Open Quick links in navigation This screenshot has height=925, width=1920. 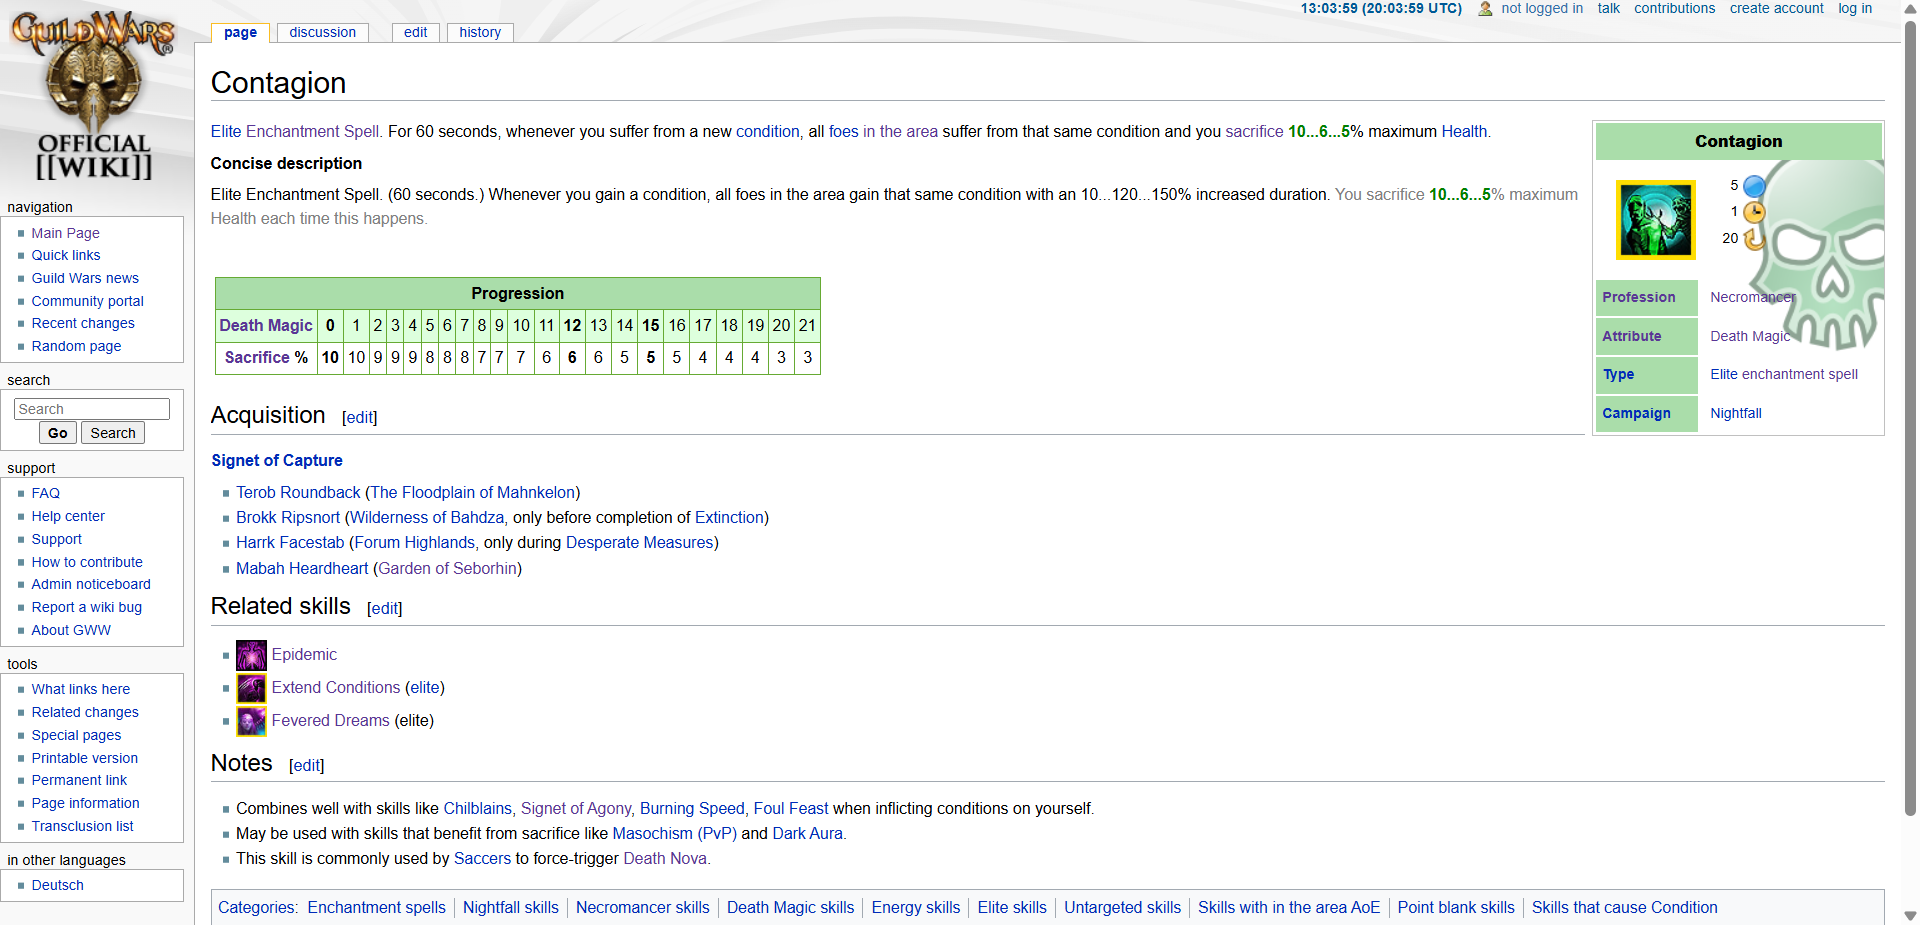(x=66, y=255)
